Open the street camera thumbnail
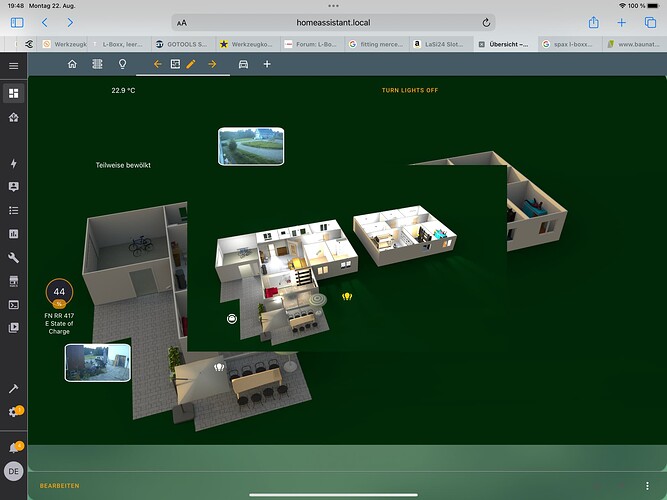The height and width of the screenshot is (500, 667). (x=251, y=146)
